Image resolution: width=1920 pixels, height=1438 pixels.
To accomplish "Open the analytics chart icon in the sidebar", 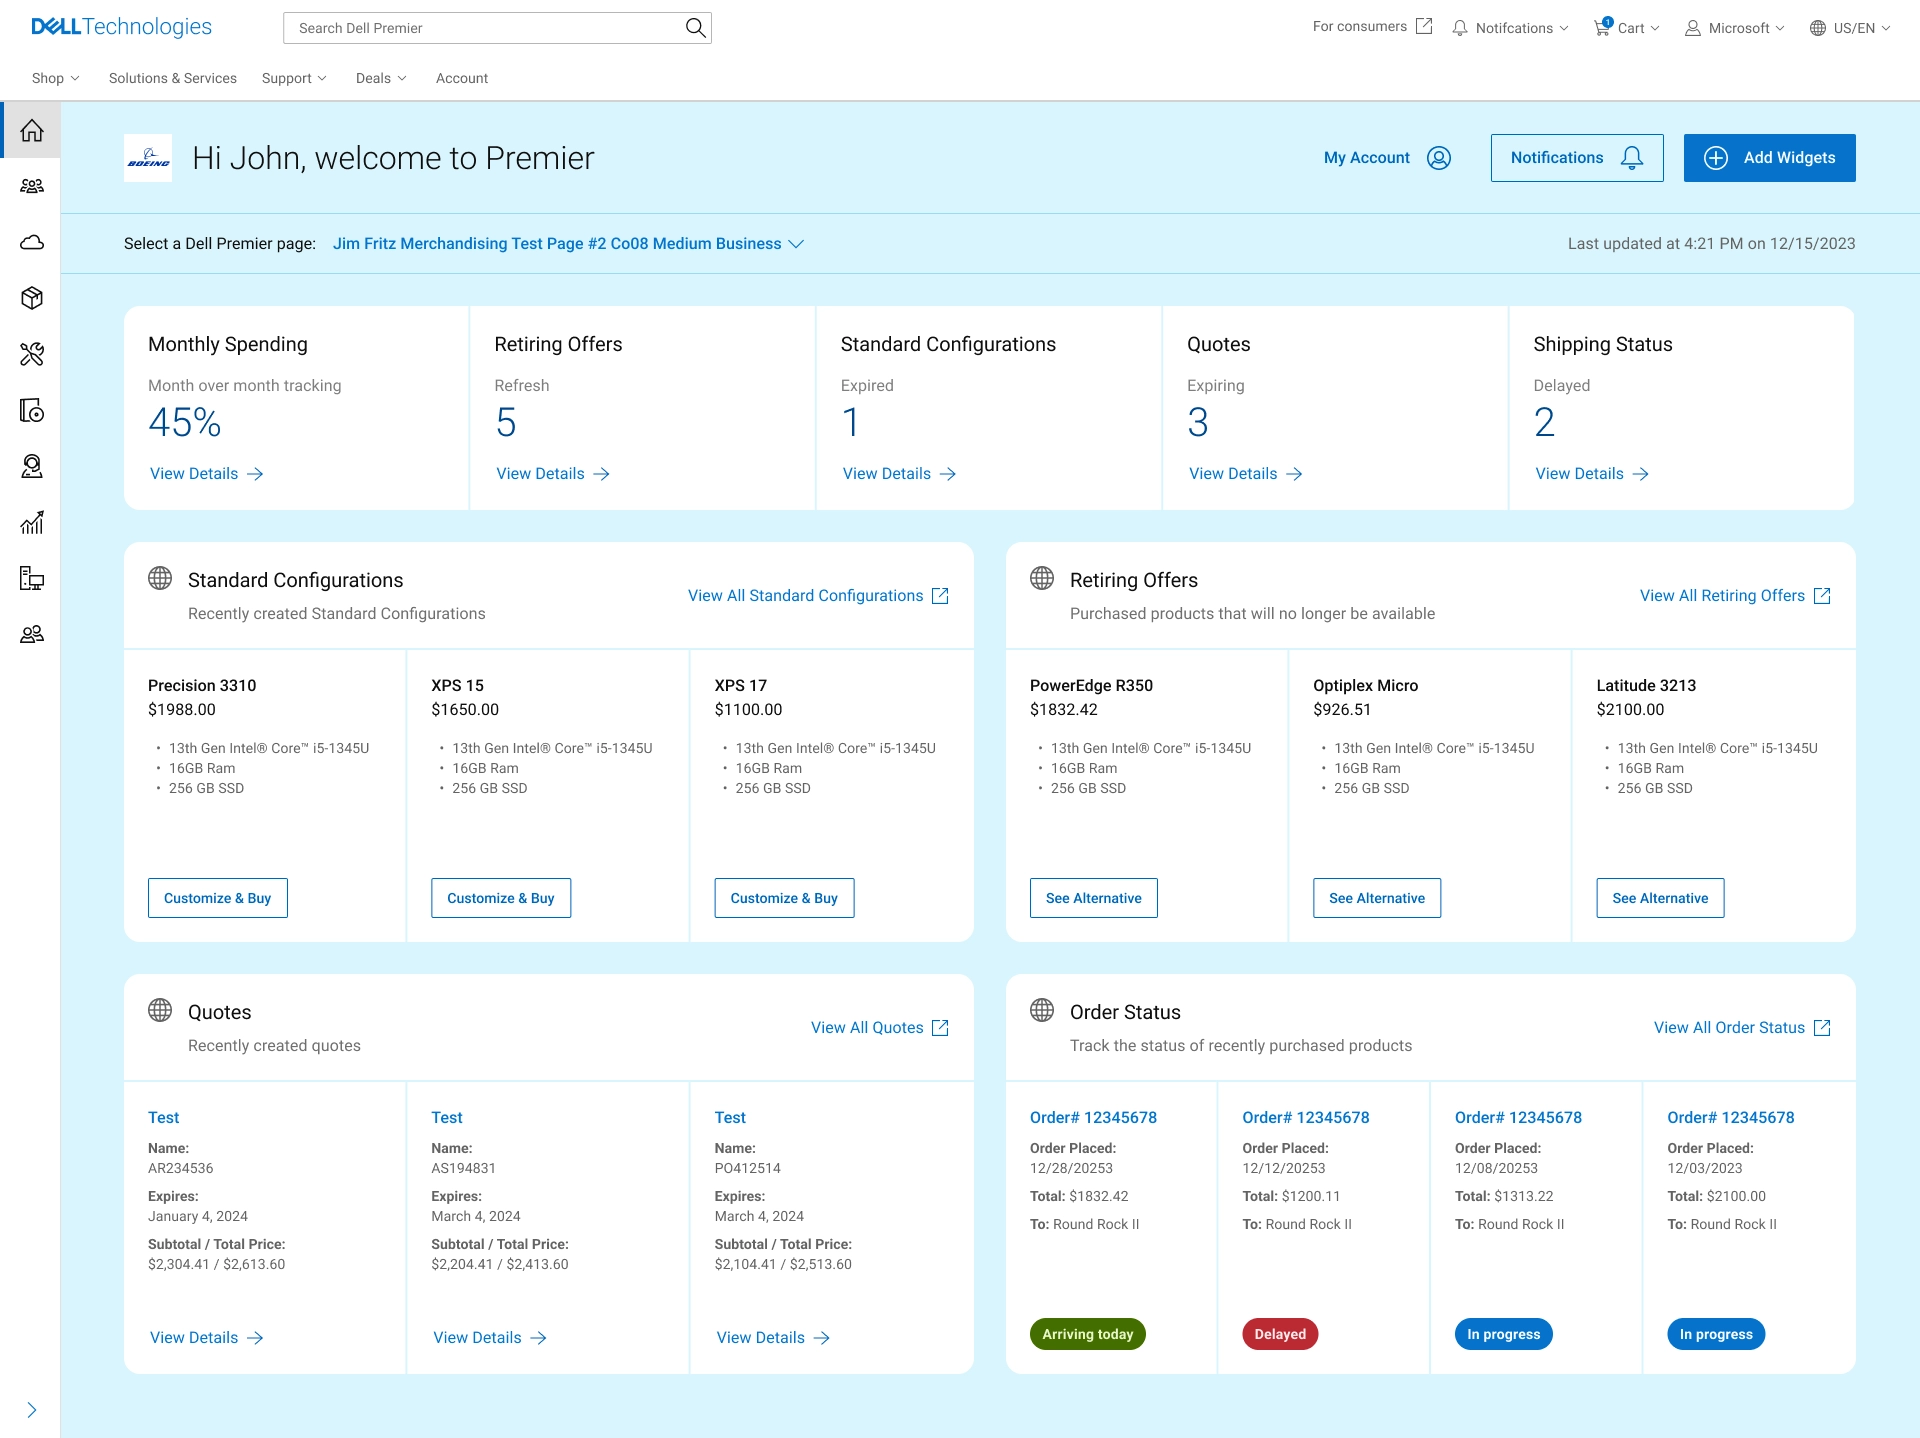I will click(x=32, y=522).
